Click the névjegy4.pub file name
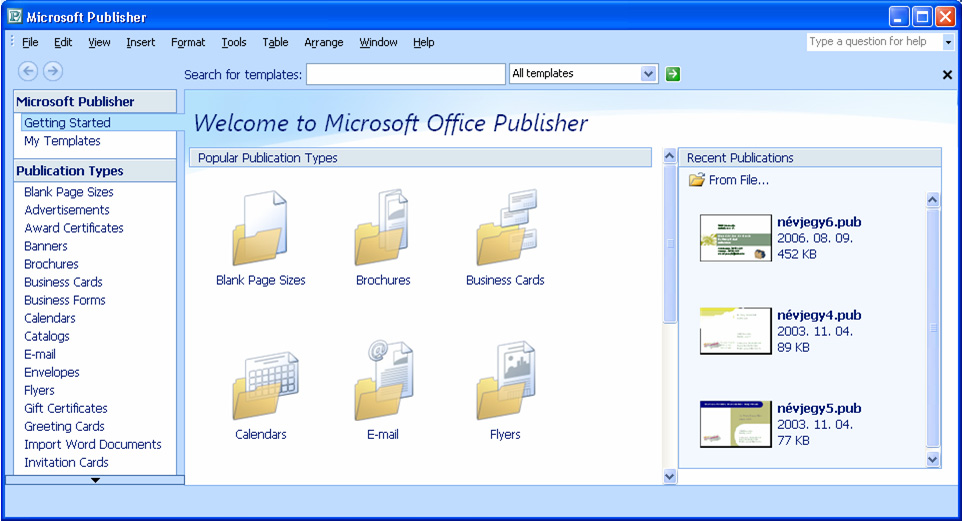Image resolution: width=962 pixels, height=522 pixels. [x=819, y=315]
